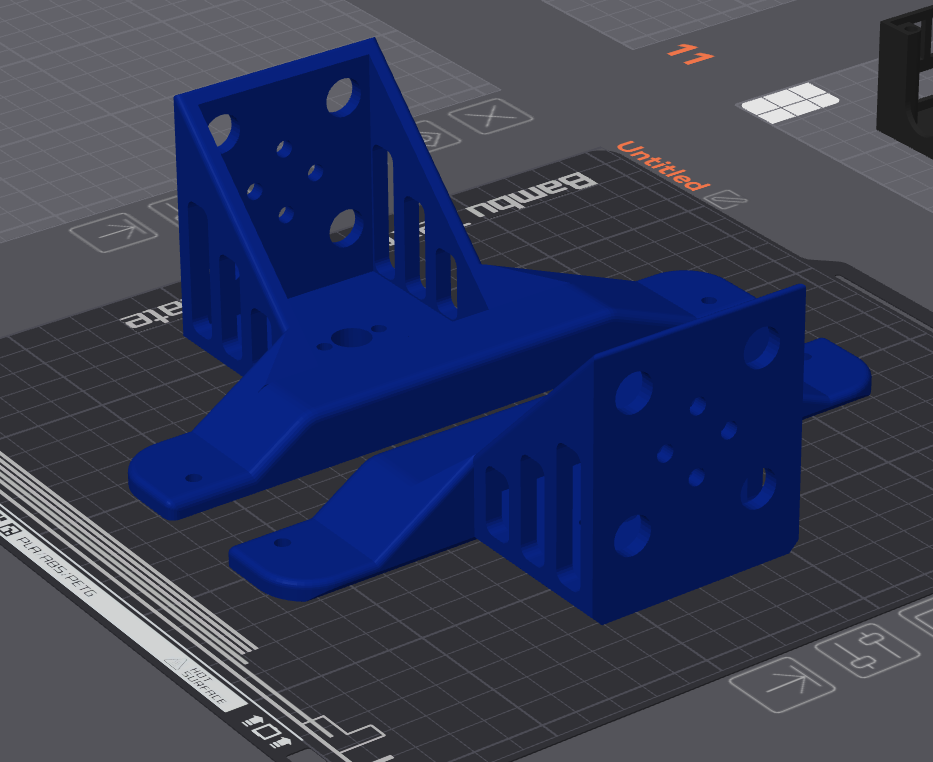Click the X remove icon on the rear plate
Image resolution: width=933 pixels, height=762 pixels.
pos(490,116)
